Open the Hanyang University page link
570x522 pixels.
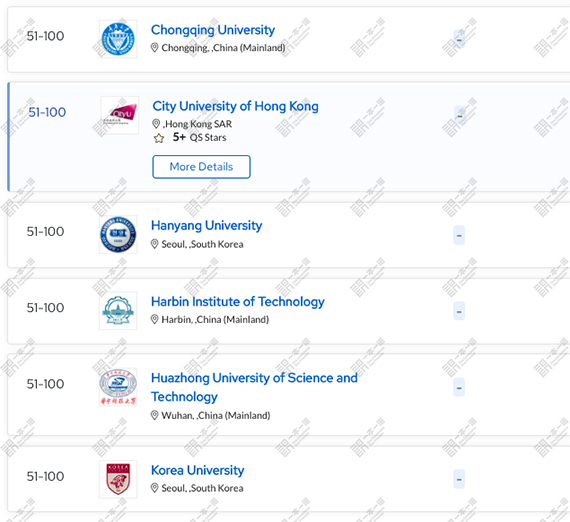(206, 225)
